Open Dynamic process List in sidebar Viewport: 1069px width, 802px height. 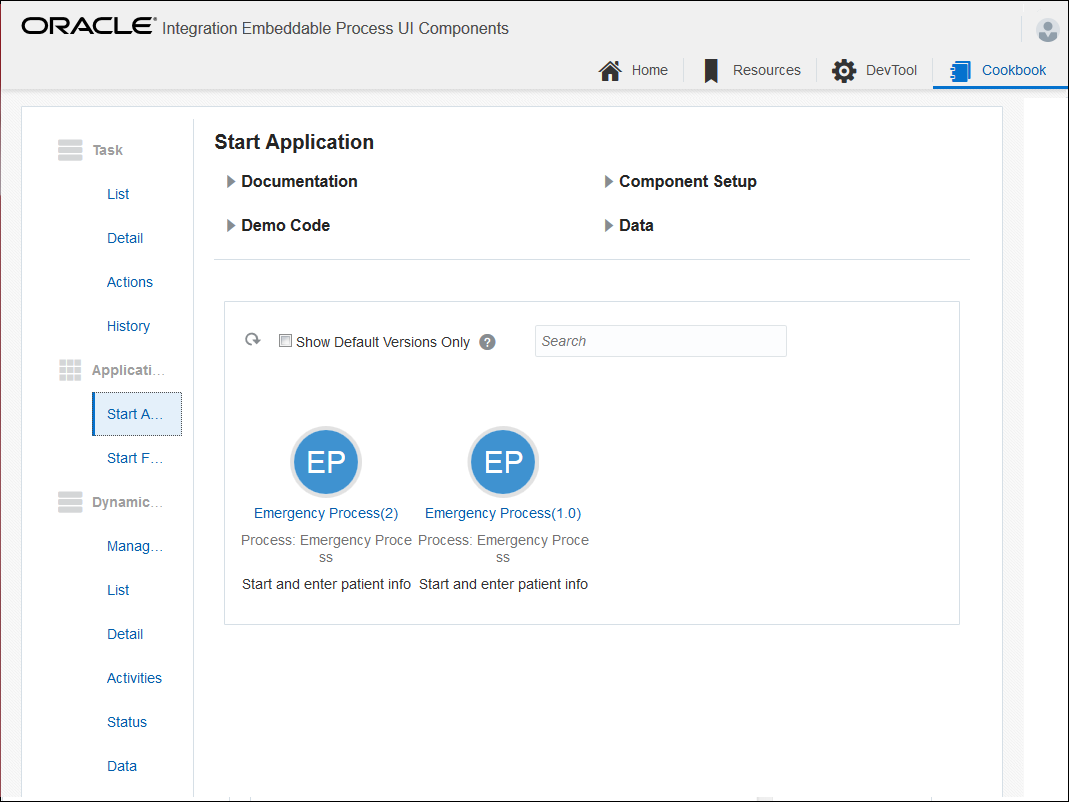[118, 591]
